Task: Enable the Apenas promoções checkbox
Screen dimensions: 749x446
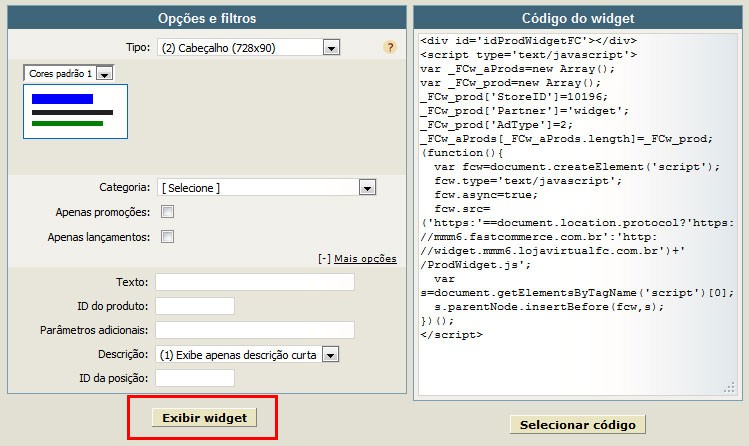Action: point(167,212)
